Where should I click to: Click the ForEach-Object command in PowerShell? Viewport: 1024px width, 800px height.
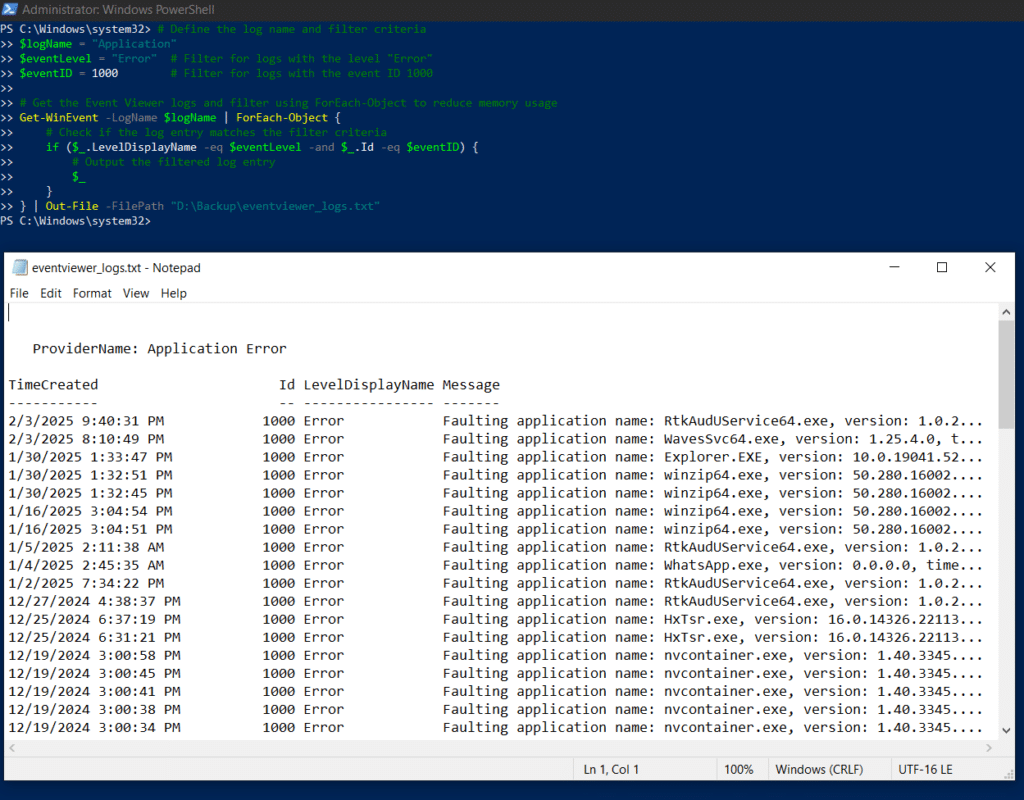tap(281, 118)
